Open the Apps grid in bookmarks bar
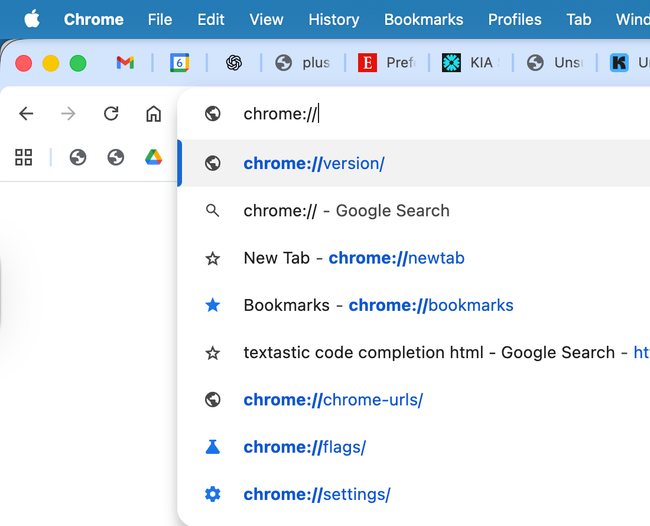 pyautogui.click(x=24, y=157)
